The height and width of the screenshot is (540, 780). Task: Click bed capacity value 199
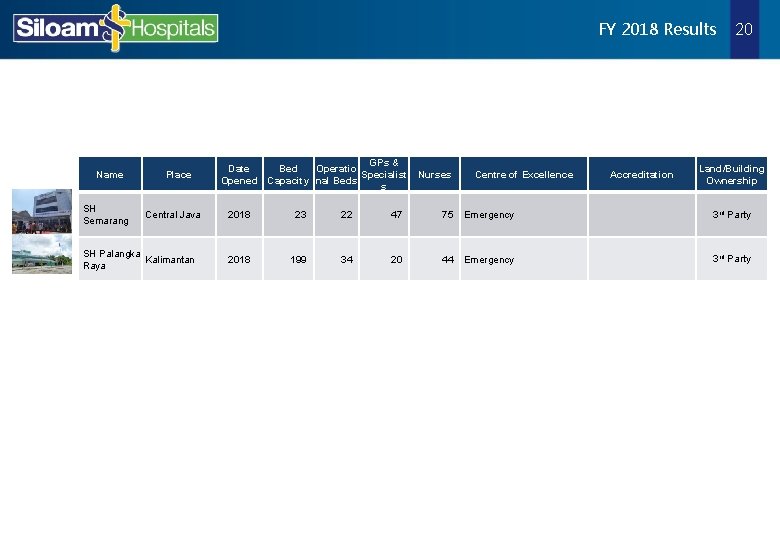pyautogui.click(x=298, y=260)
